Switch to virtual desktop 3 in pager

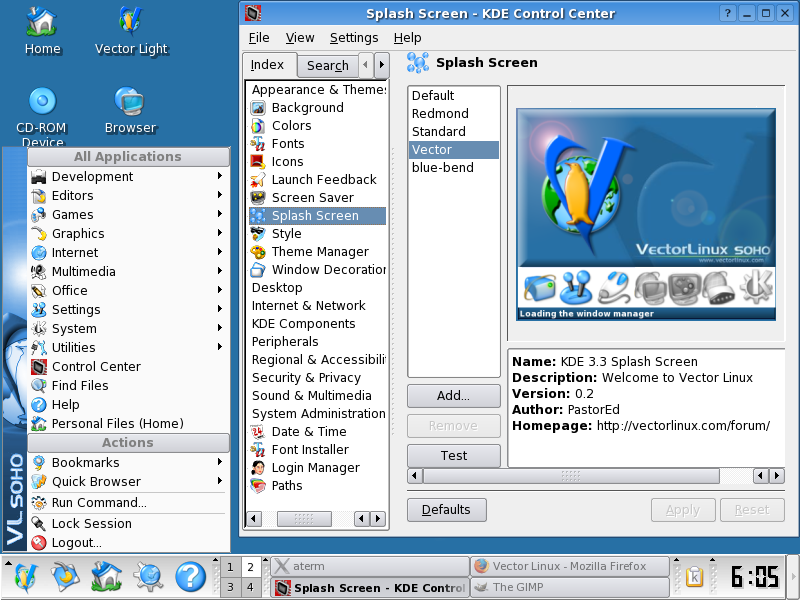click(230, 587)
